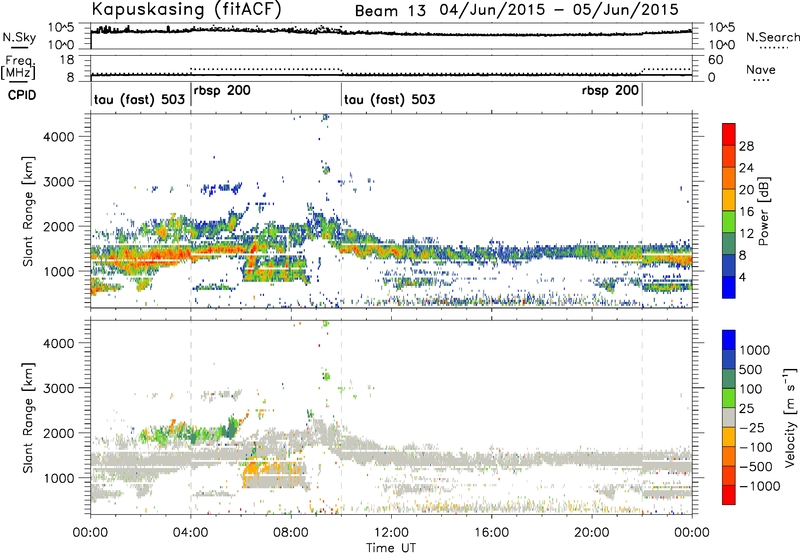The width and height of the screenshot is (800, 554).
Task: Click the 'rbsp 200' label near 22:00
Action: pyautogui.click(x=610, y=91)
